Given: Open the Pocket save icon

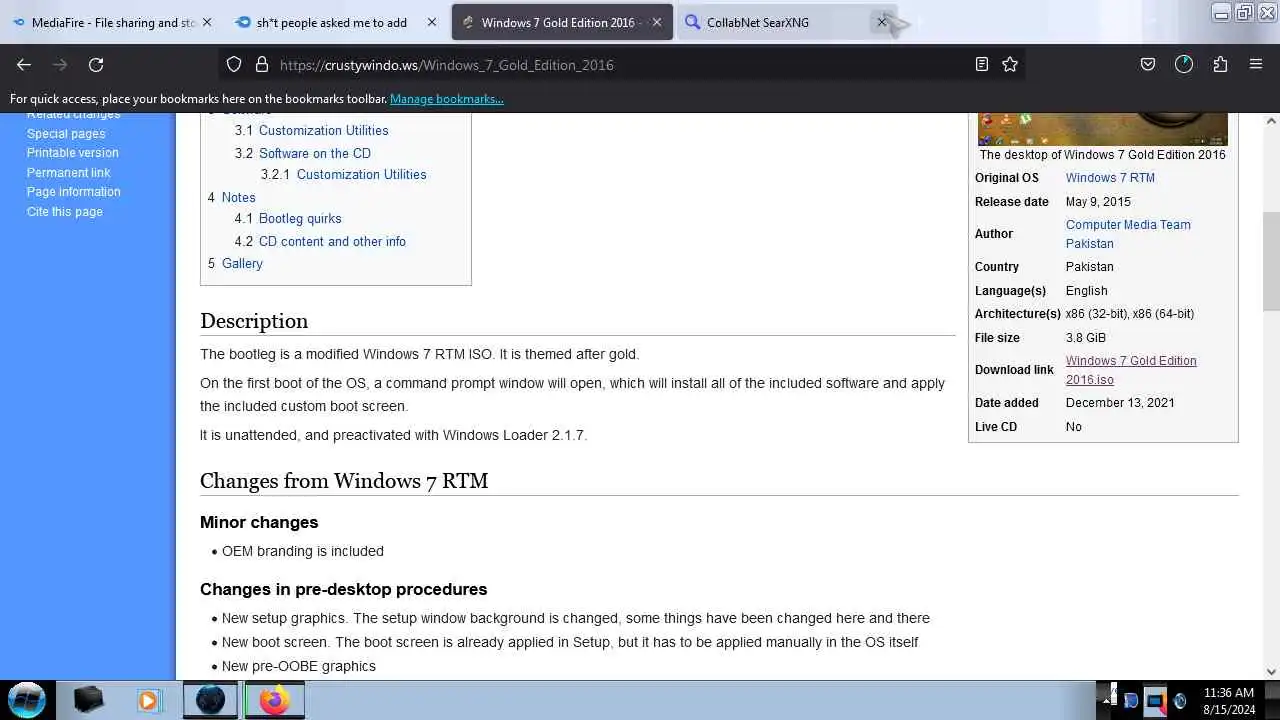Looking at the screenshot, I should coord(1148,64).
